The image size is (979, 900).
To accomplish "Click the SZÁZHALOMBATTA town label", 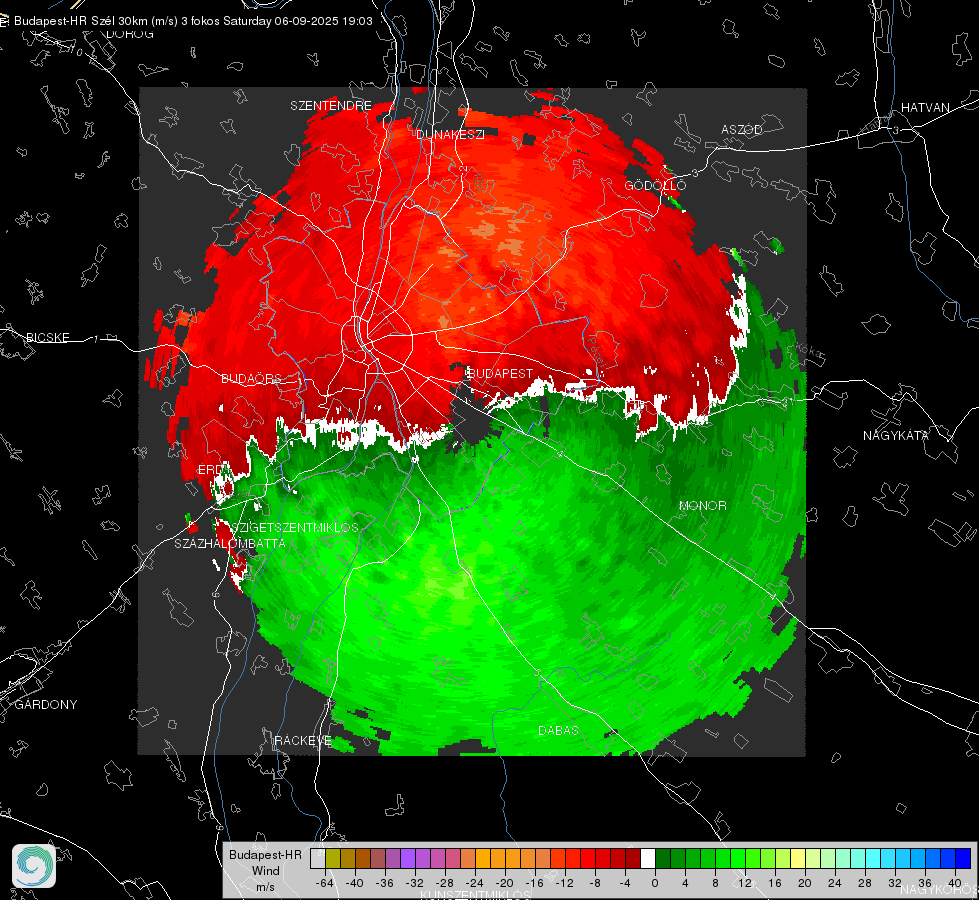I will click(x=230, y=543).
